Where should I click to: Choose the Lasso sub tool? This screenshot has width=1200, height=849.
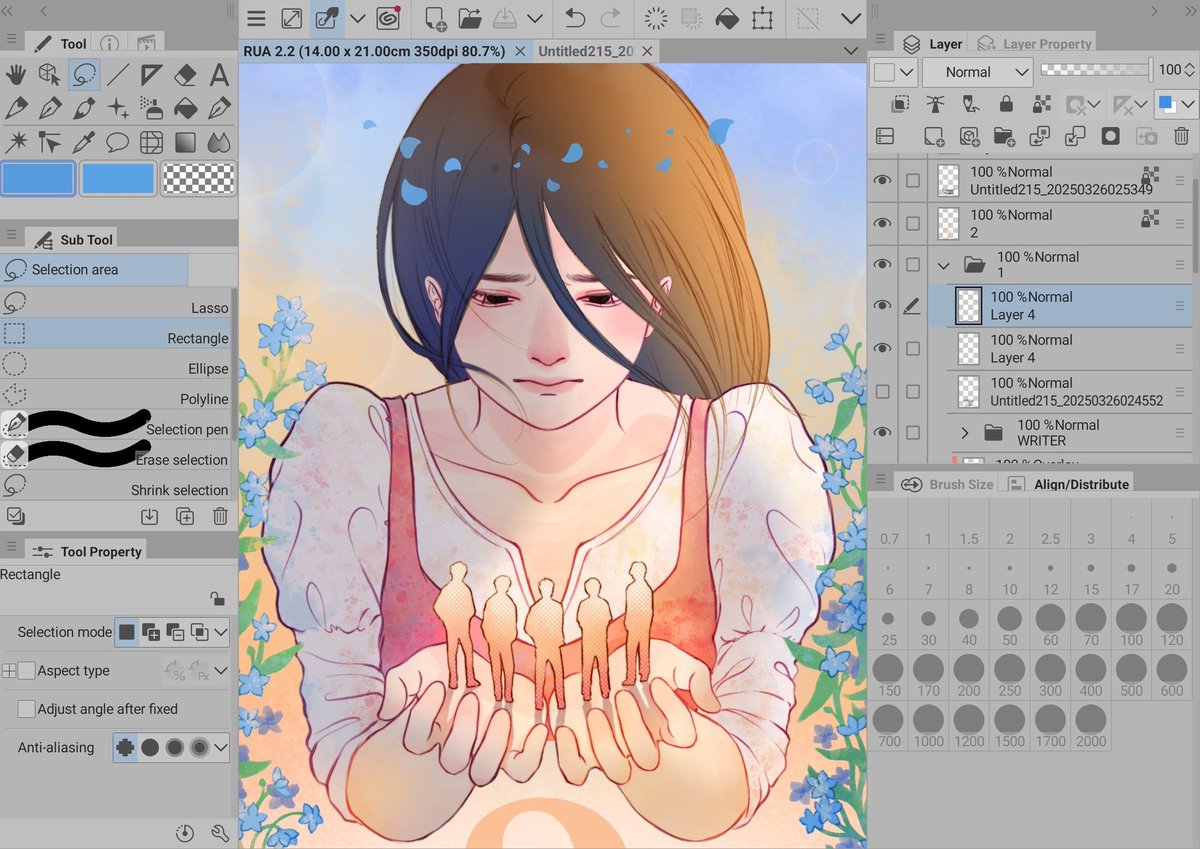pos(116,307)
